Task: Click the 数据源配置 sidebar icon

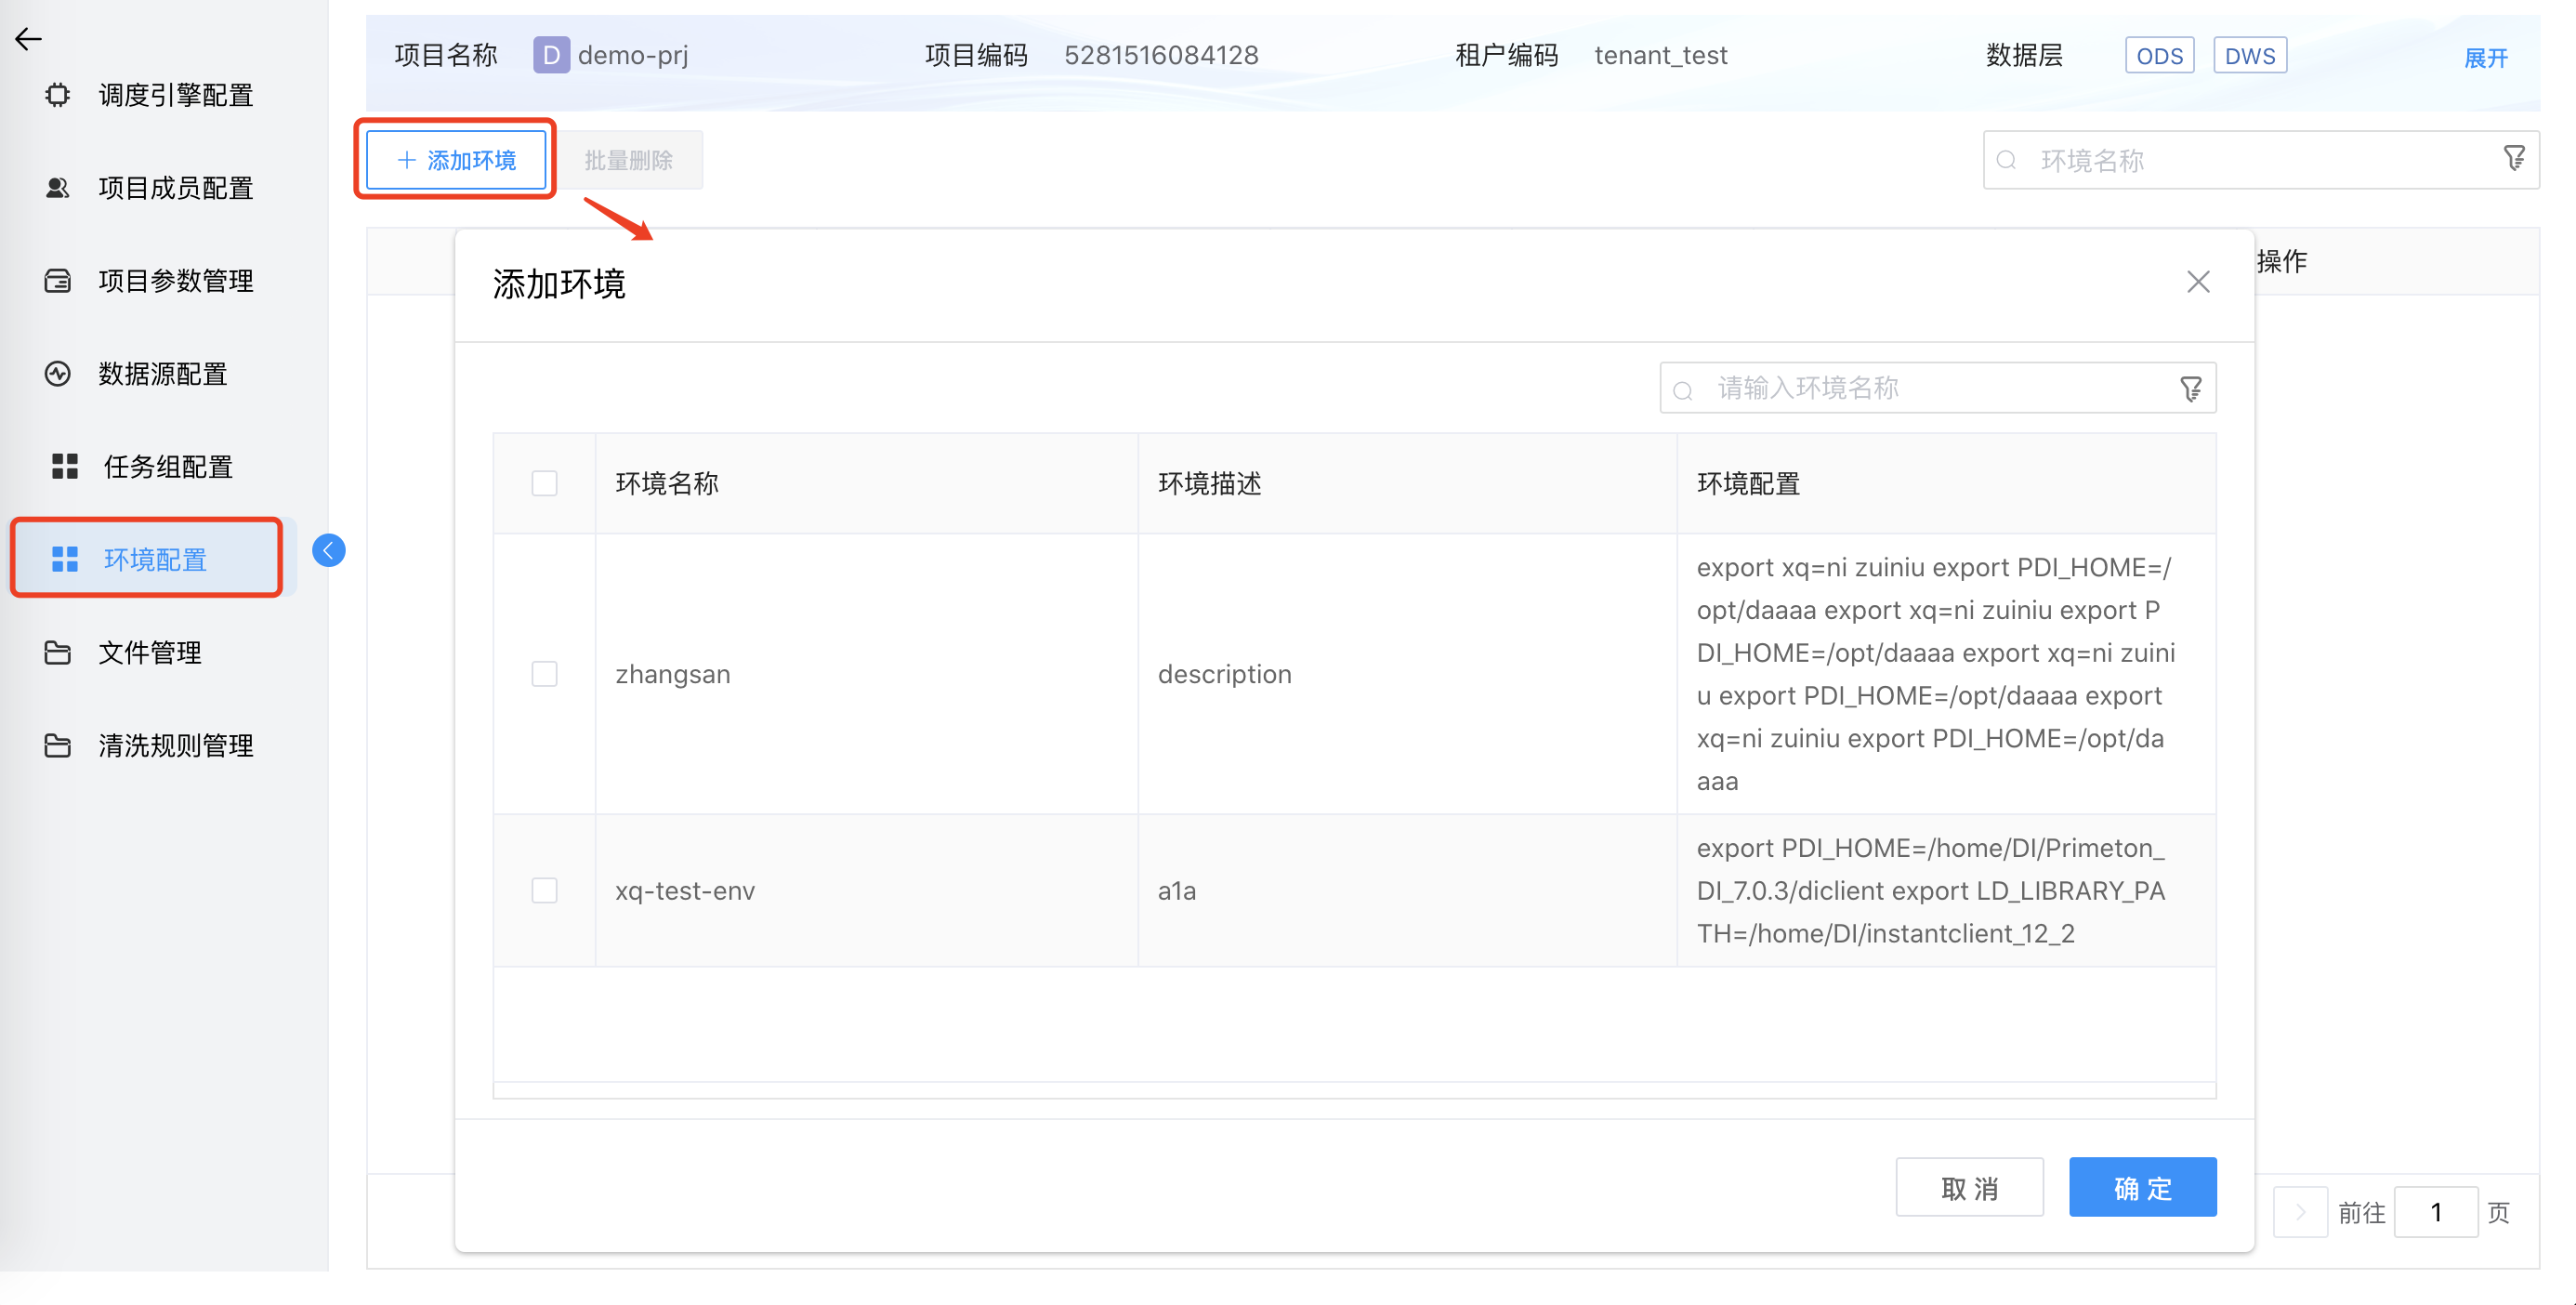Action: point(58,374)
